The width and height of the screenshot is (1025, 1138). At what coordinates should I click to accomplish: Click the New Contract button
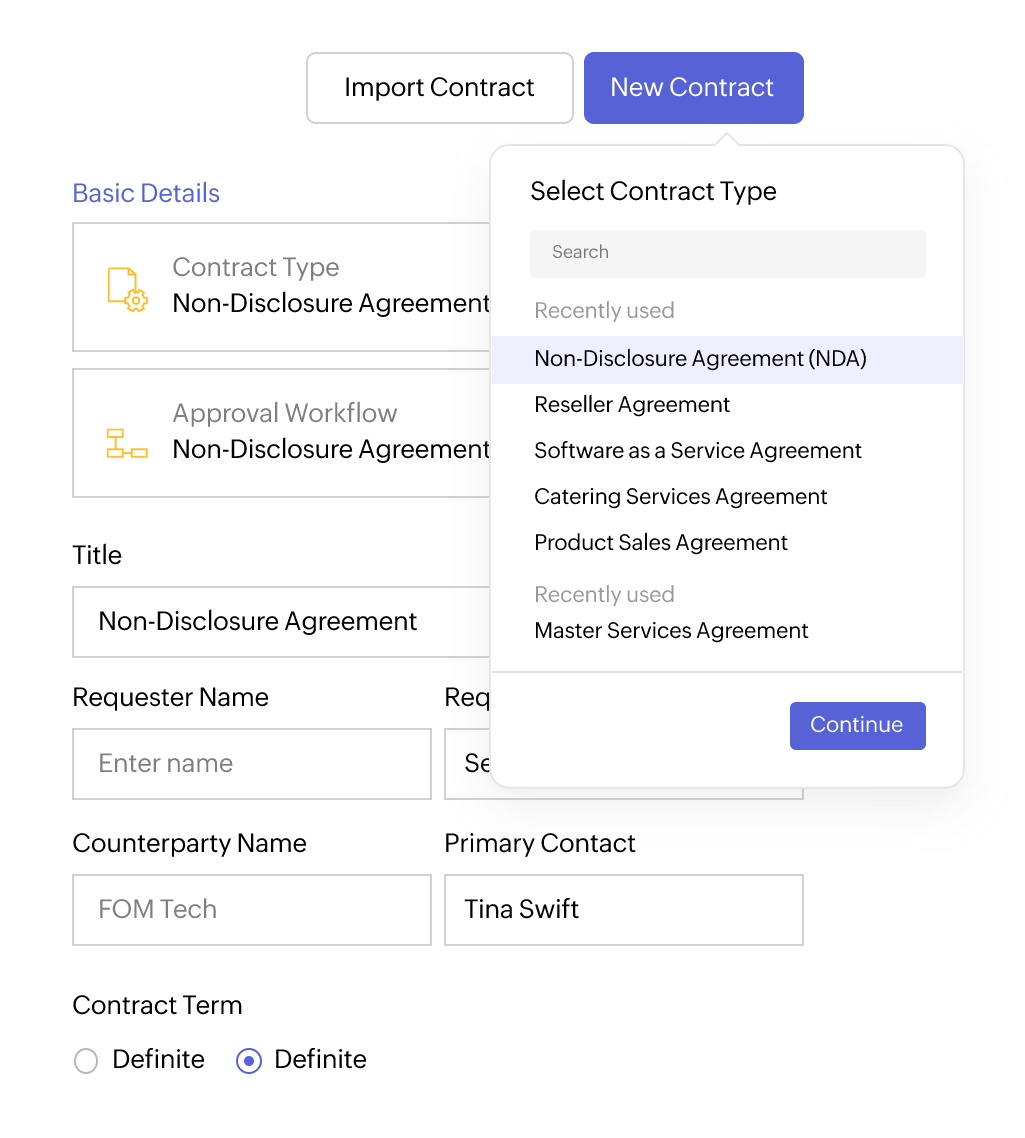(693, 88)
